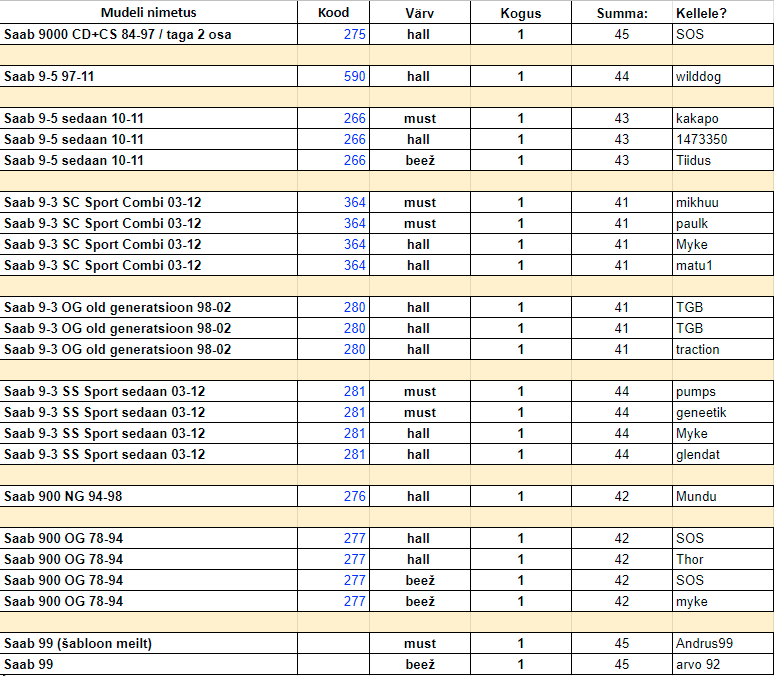
Task: Select cell 'Saab 9-5 97-11'
Action: pyautogui.click(x=149, y=77)
